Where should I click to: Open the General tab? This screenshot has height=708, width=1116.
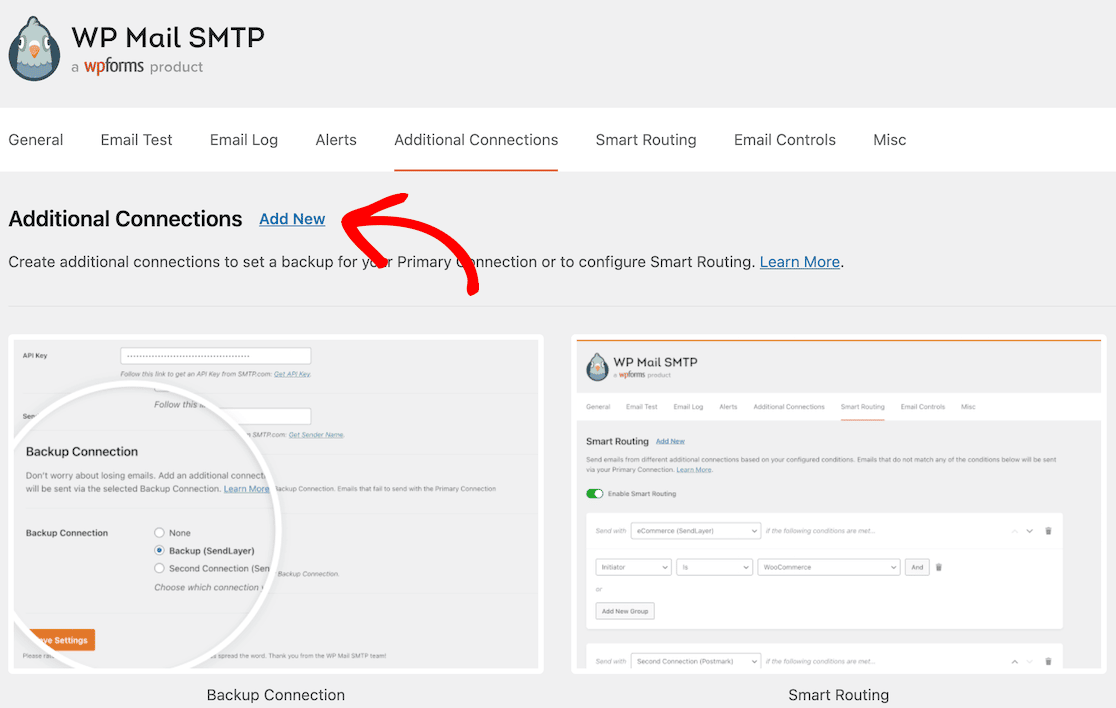pos(36,140)
